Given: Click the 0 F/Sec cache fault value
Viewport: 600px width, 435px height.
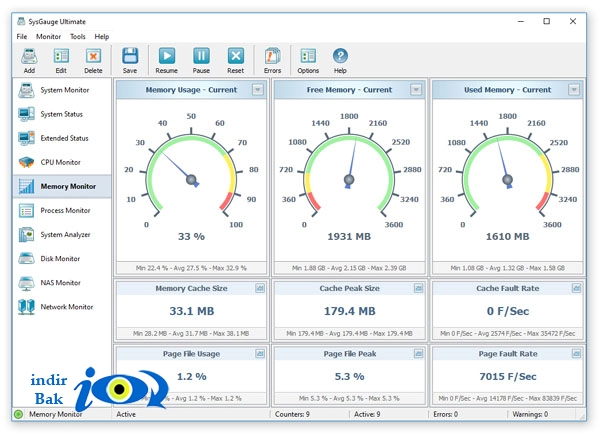Looking at the screenshot, I should pyautogui.click(x=508, y=311).
